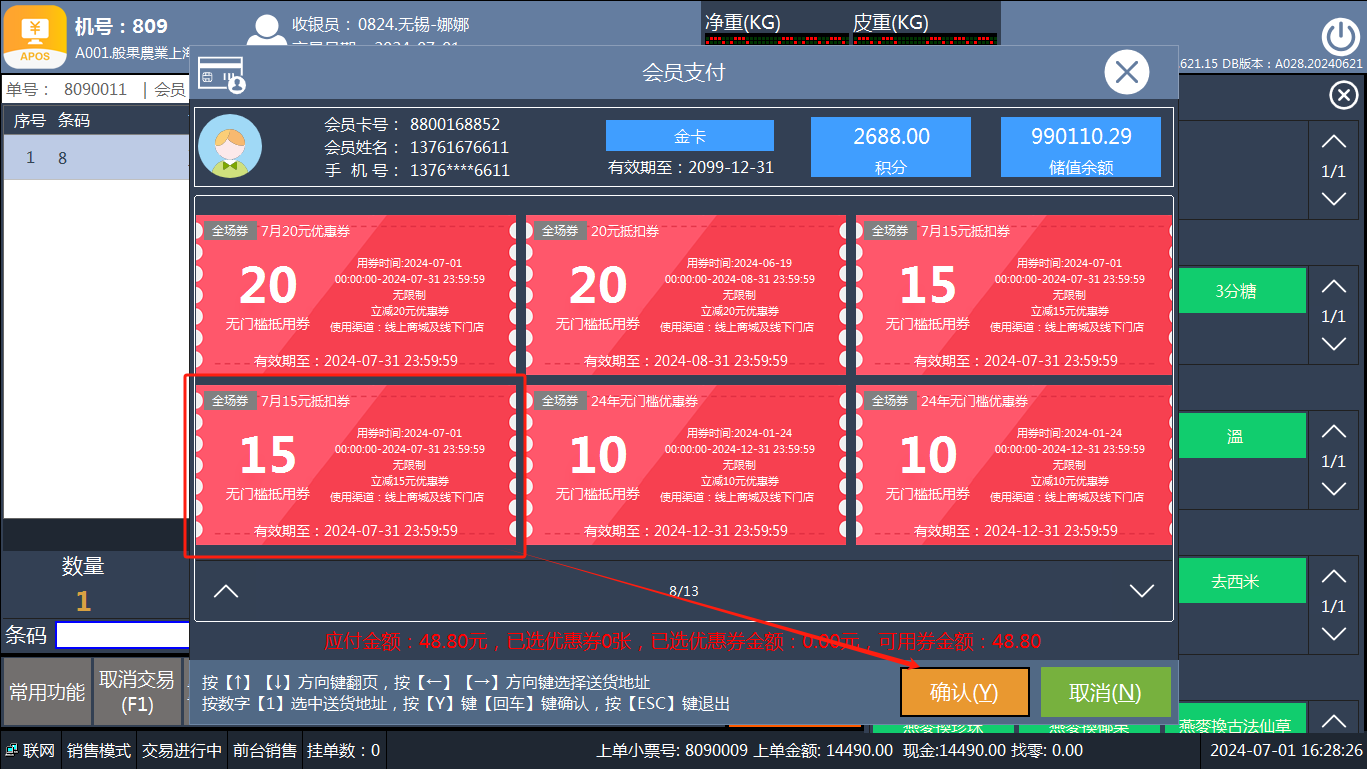Click down arrow in the 温 row
1367x769 pixels.
point(1334,489)
